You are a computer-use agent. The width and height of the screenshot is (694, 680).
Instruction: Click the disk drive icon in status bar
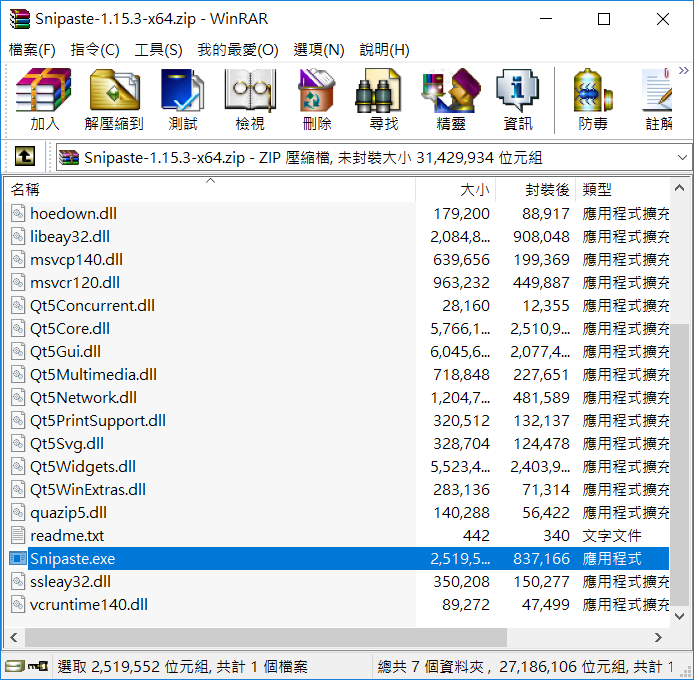pyautogui.click(x=14, y=666)
